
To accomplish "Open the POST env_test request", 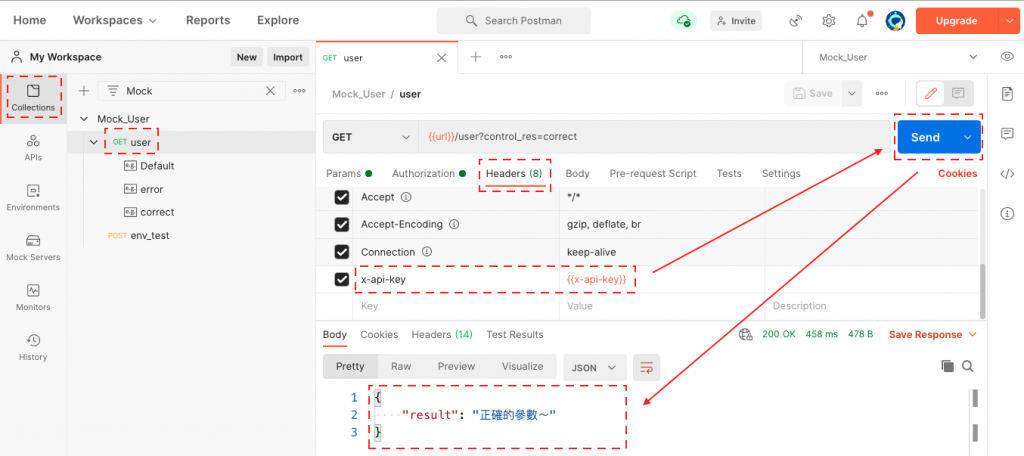I will pyautogui.click(x=138, y=235).
